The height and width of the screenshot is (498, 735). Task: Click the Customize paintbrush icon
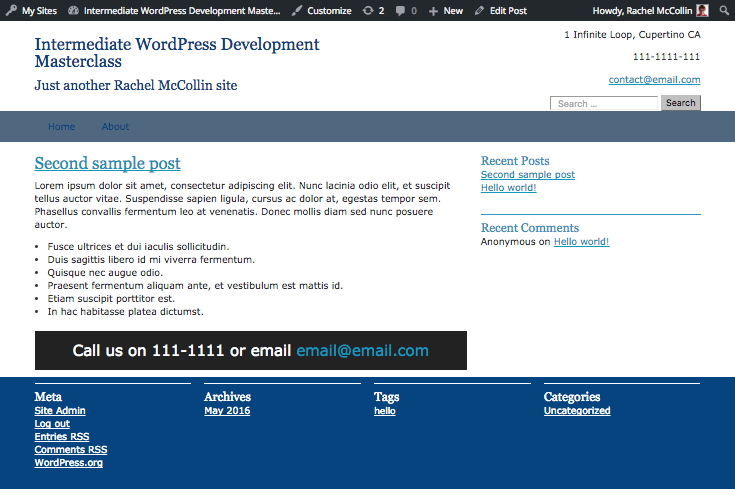coord(296,10)
